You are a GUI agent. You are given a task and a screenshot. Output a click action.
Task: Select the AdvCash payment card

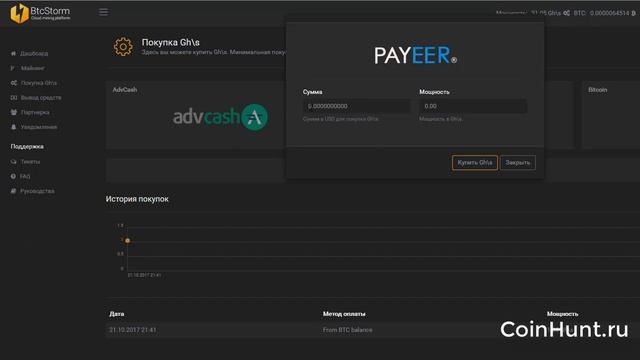tap(196, 115)
